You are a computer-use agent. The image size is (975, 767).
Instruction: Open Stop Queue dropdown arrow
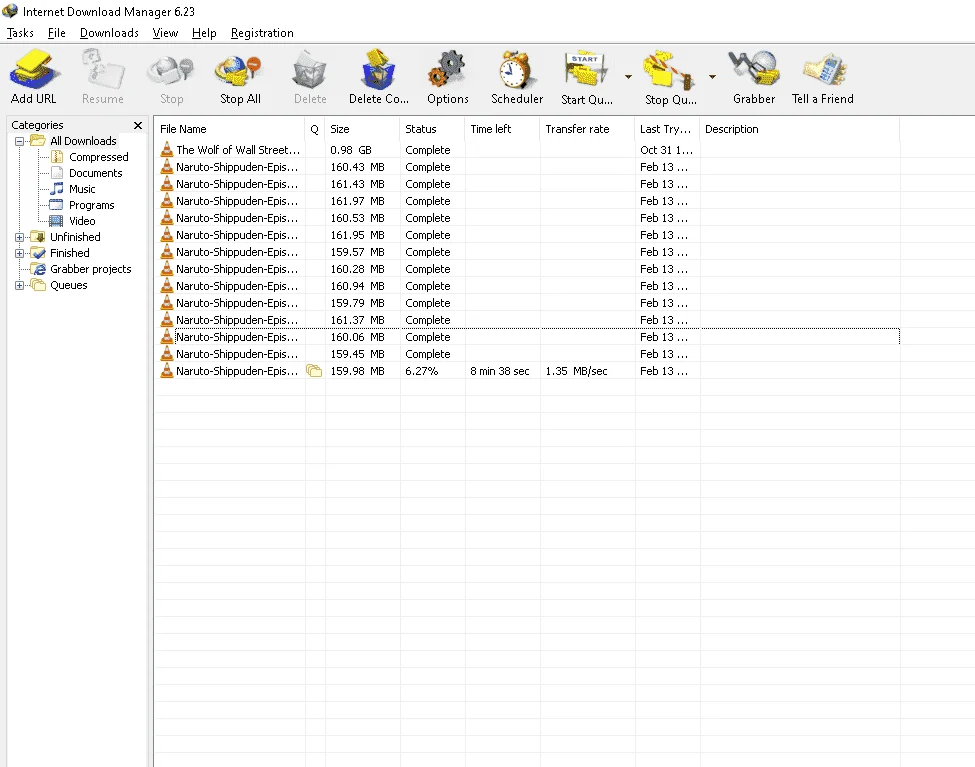point(712,77)
